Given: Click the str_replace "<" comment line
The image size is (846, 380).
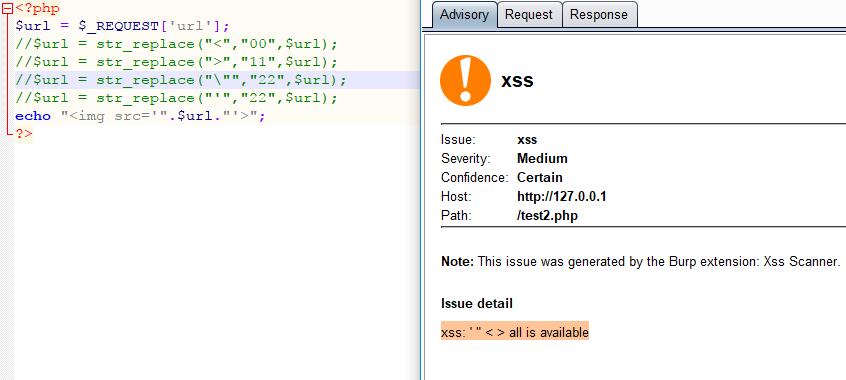Looking at the screenshot, I should 176,44.
